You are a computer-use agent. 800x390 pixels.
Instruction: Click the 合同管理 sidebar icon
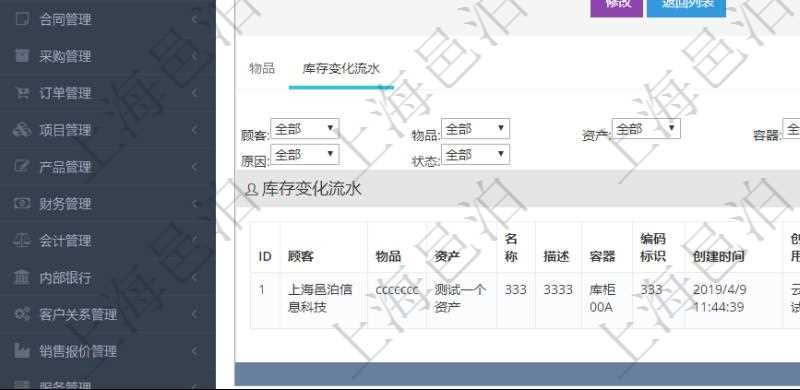coord(22,19)
